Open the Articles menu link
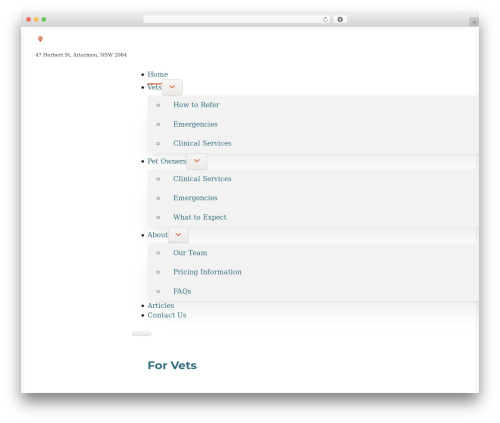 click(x=161, y=305)
